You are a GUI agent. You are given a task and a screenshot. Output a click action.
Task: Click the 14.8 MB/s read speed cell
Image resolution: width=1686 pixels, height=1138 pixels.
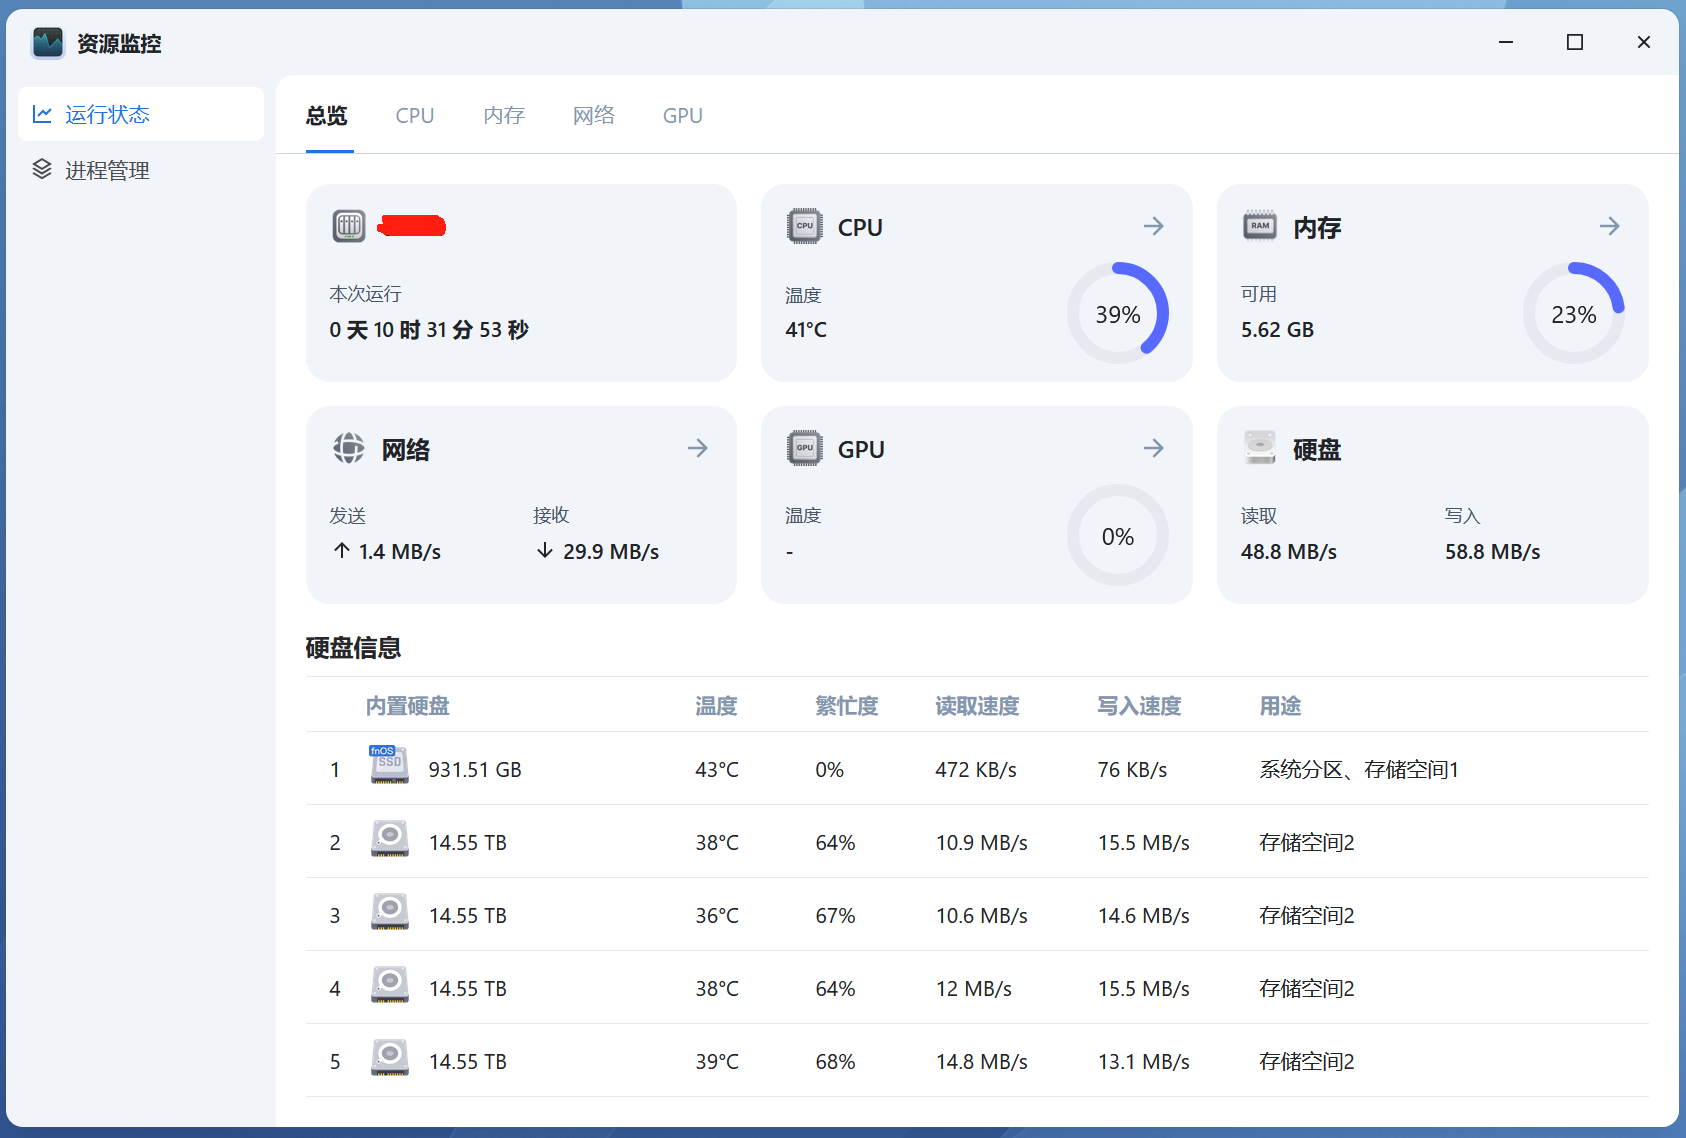982,1062
